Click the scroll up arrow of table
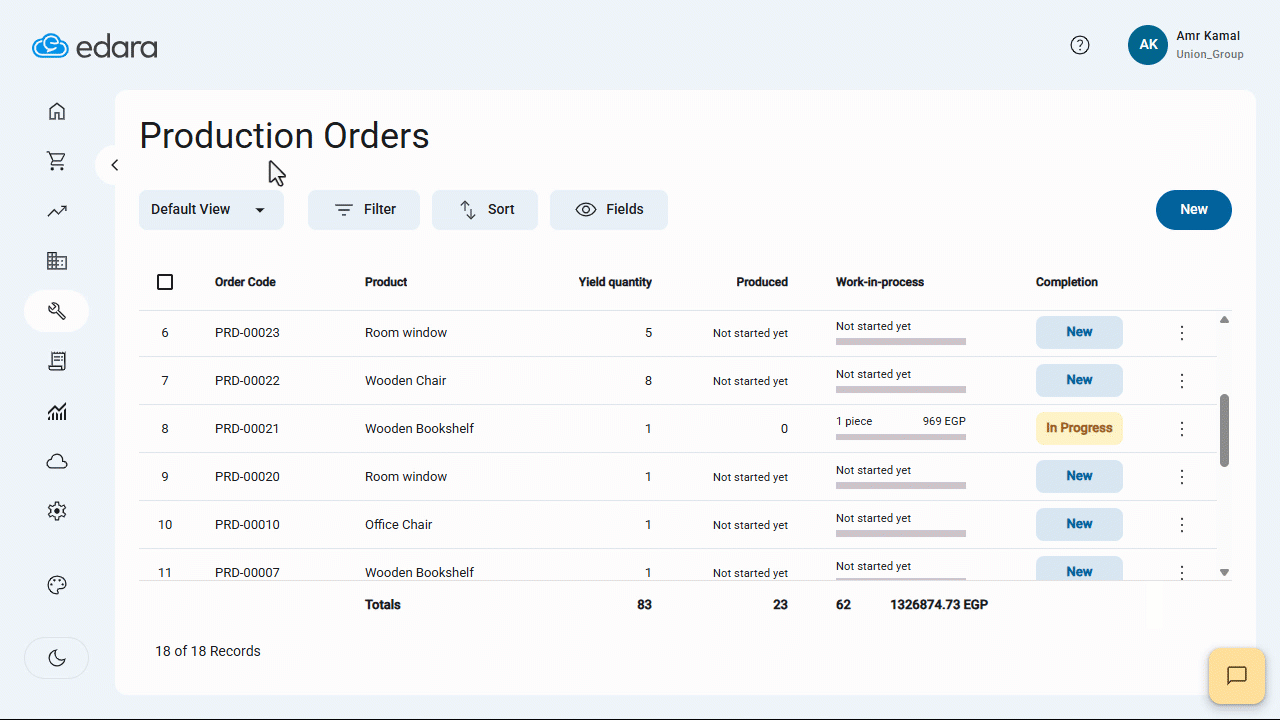This screenshot has height=720, width=1280. pyautogui.click(x=1224, y=320)
